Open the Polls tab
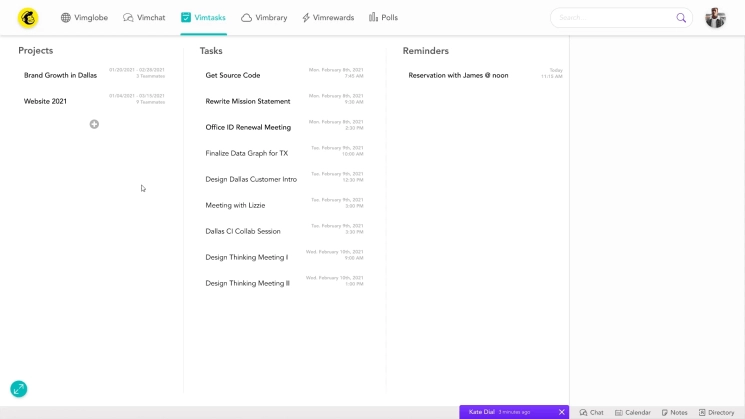The height and width of the screenshot is (419, 745). (x=383, y=18)
